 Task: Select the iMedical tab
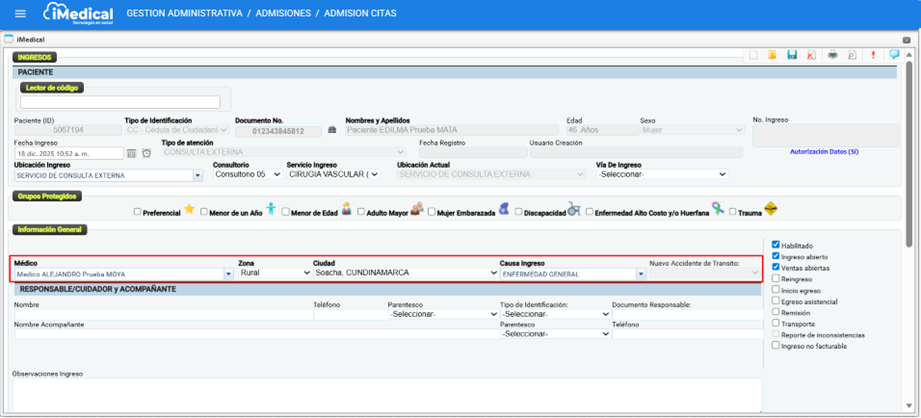[28, 38]
